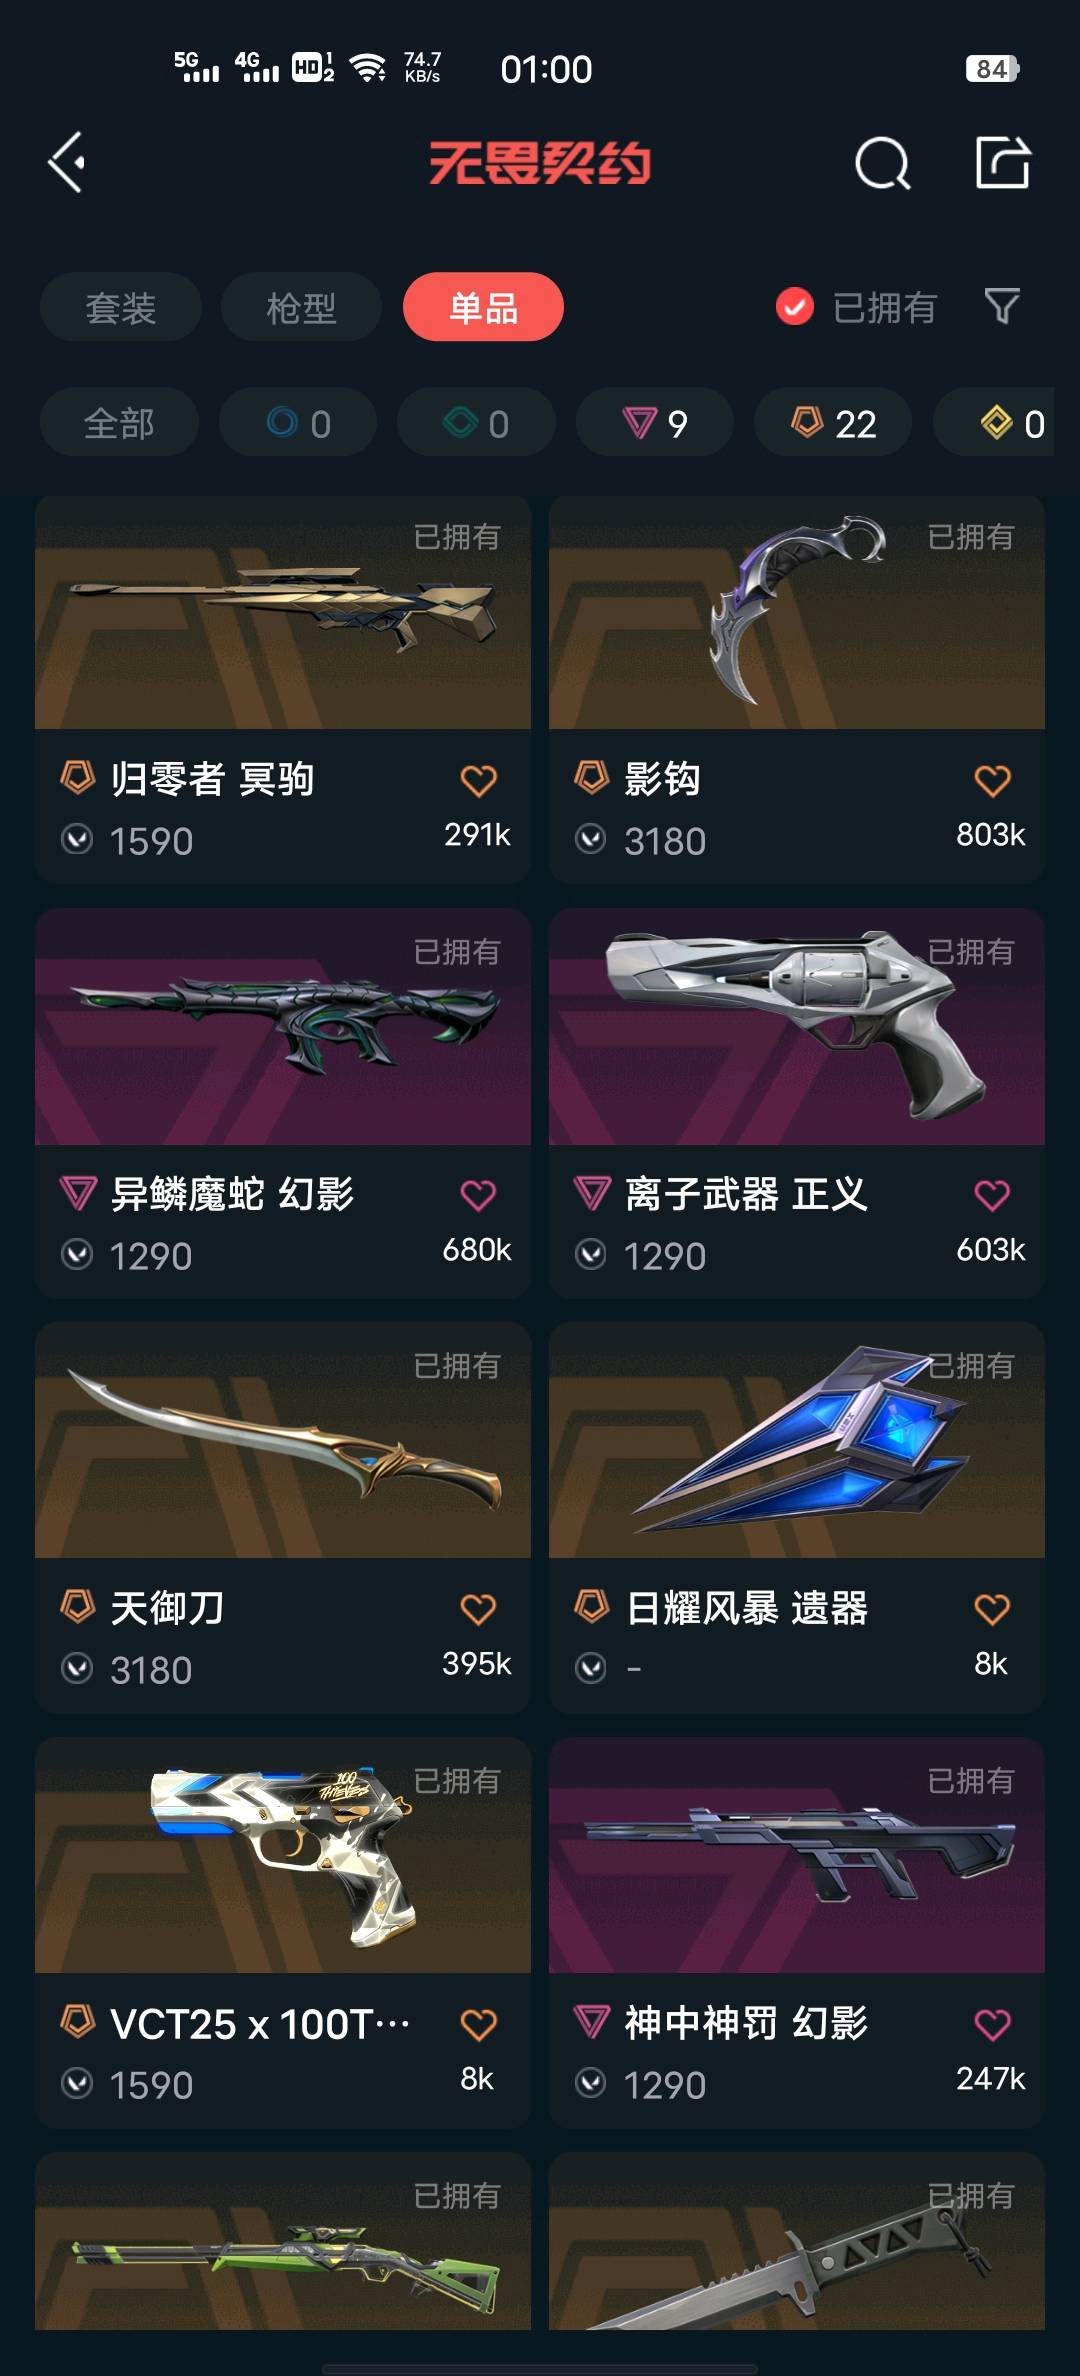
Task: Like the 影钩 knife skin heart
Action: click(x=992, y=780)
